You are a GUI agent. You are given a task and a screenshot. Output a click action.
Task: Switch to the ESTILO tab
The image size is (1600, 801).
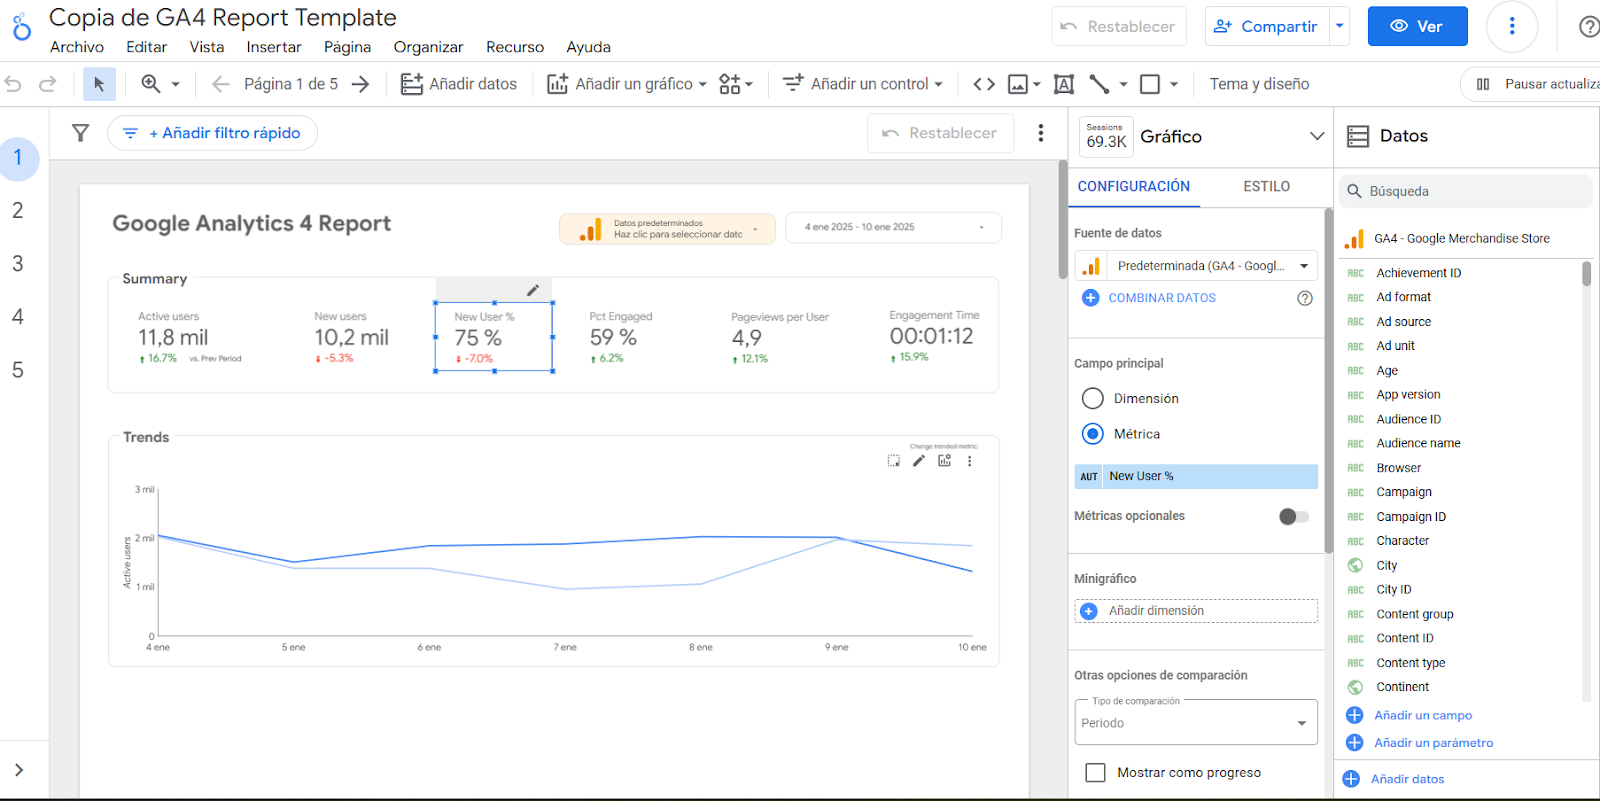tap(1266, 186)
